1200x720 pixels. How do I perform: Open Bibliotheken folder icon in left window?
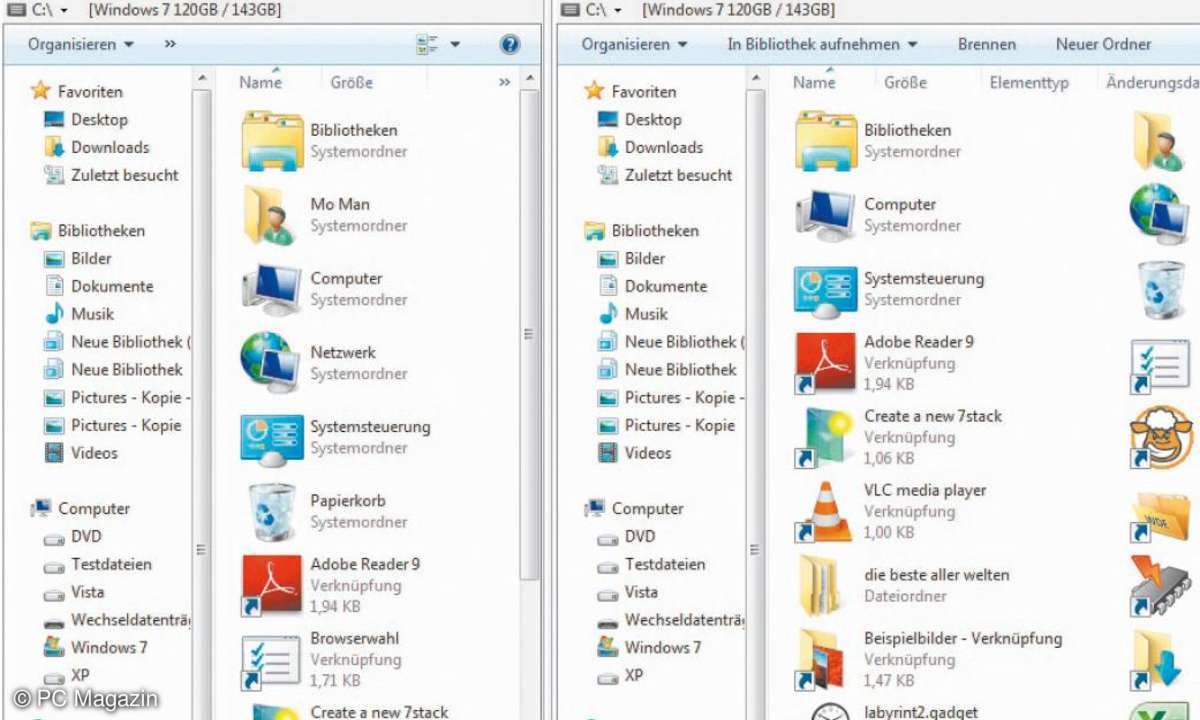[272, 141]
